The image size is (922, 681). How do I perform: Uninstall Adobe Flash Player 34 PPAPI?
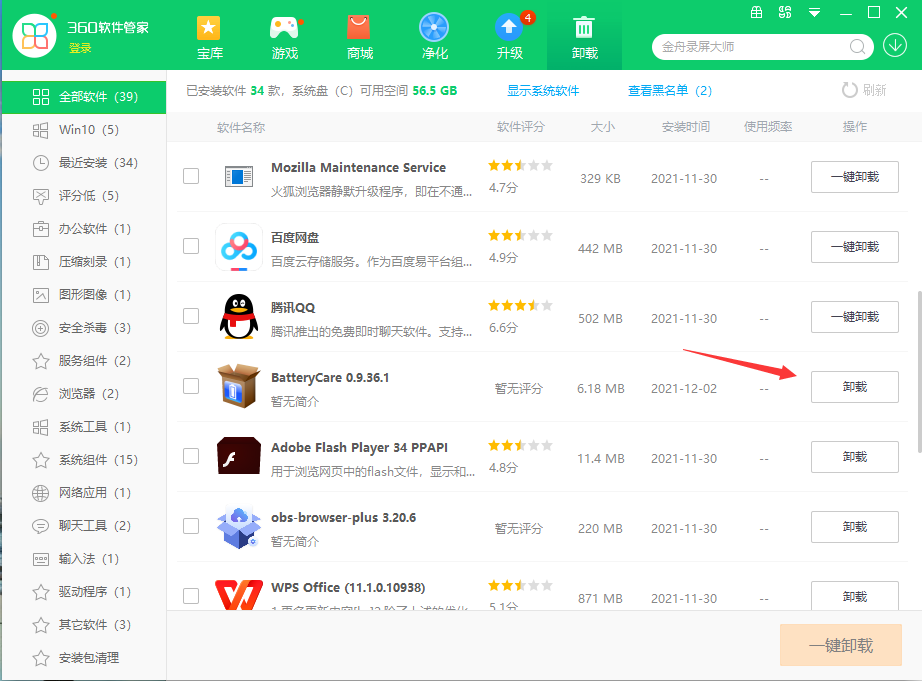854,457
